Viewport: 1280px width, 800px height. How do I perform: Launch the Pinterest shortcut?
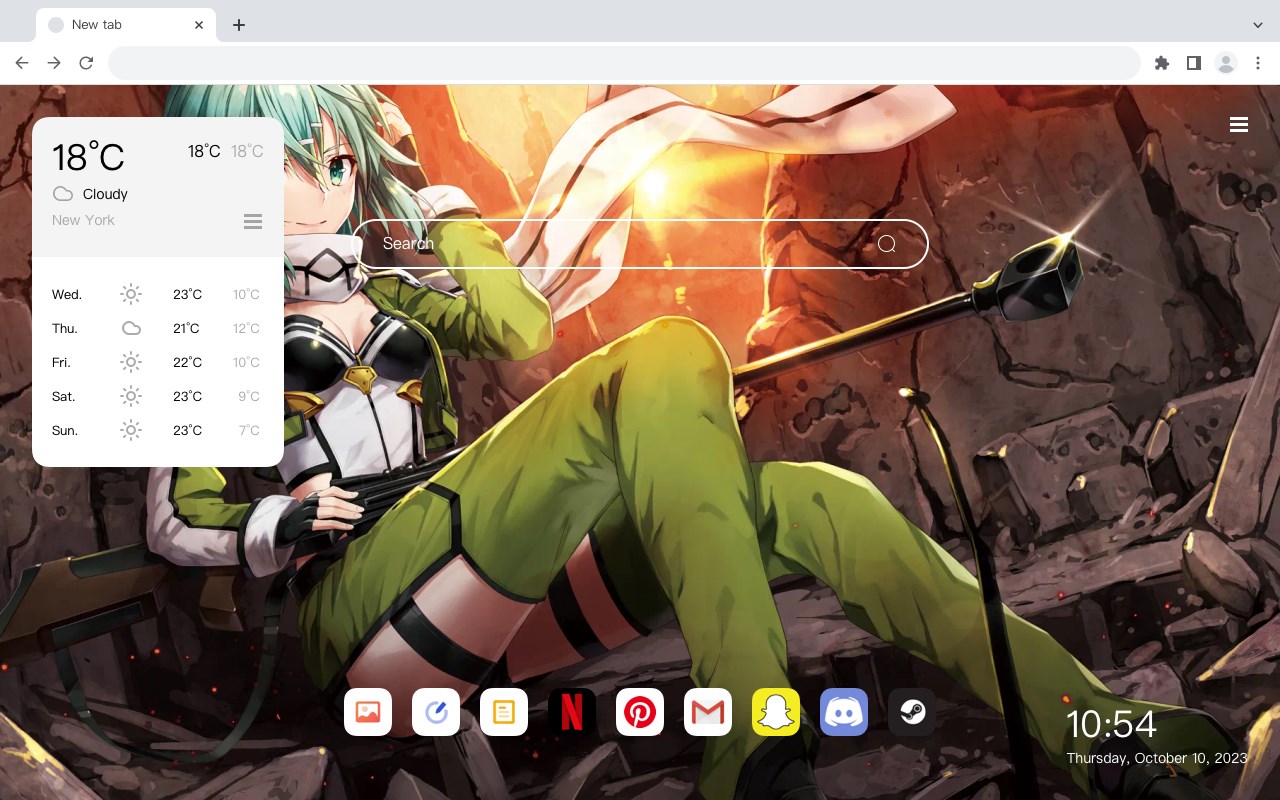tap(640, 712)
